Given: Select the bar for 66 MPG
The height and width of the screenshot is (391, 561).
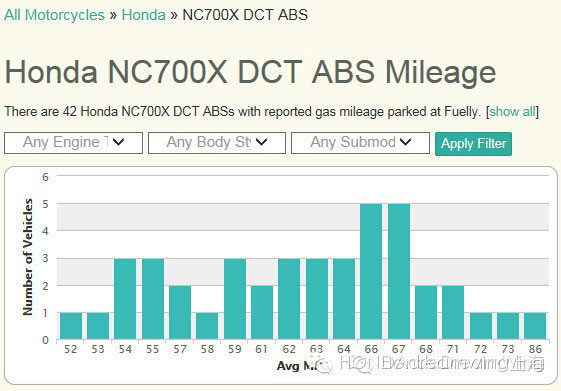Looking at the screenshot, I should (371, 272).
